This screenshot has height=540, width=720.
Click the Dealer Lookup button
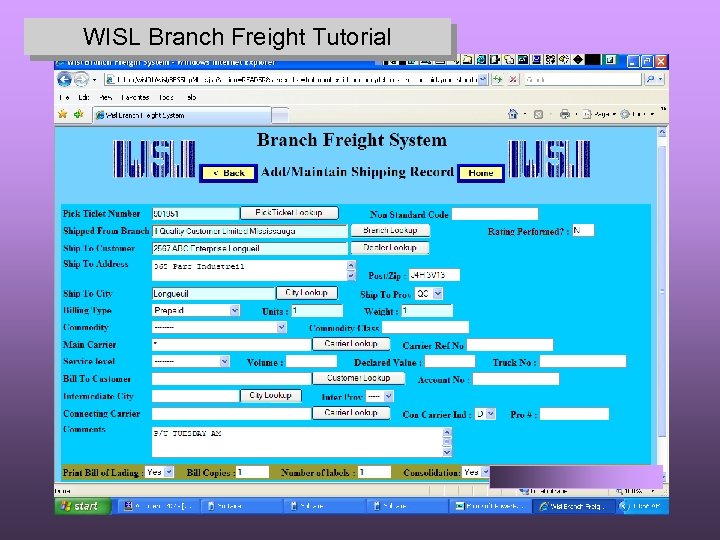click(390, 248)
